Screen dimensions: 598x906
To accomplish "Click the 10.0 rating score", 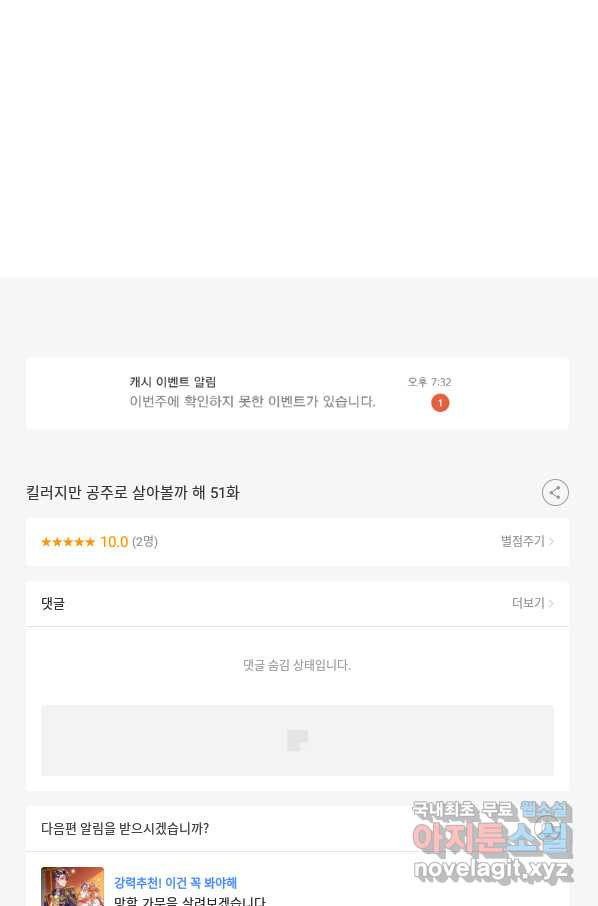I will (x=114, y=542).
